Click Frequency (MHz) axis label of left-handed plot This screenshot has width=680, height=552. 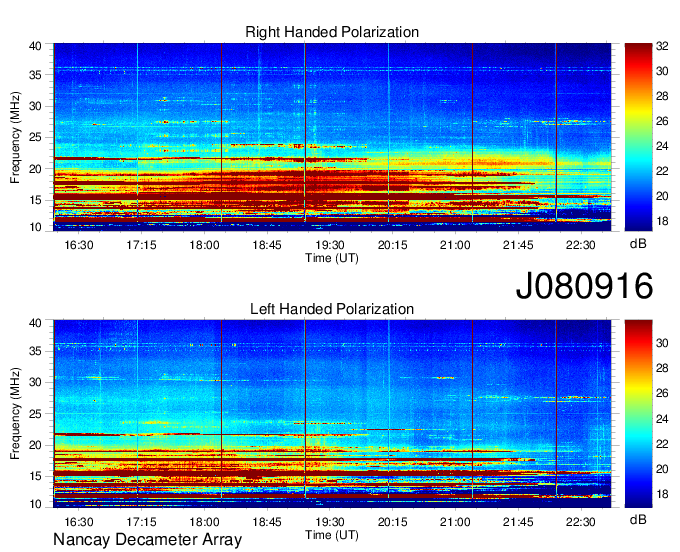point(15,414)
